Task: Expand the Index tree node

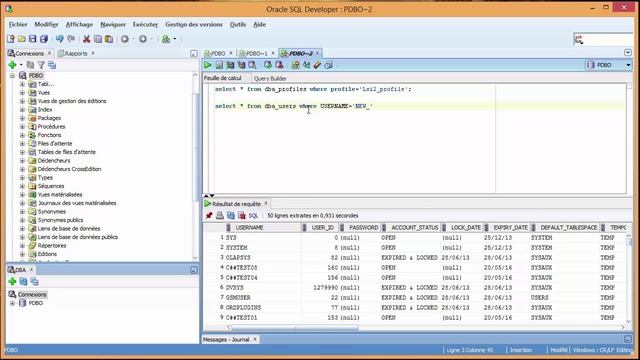Action: pyautogui.click(x=22, y=110)
